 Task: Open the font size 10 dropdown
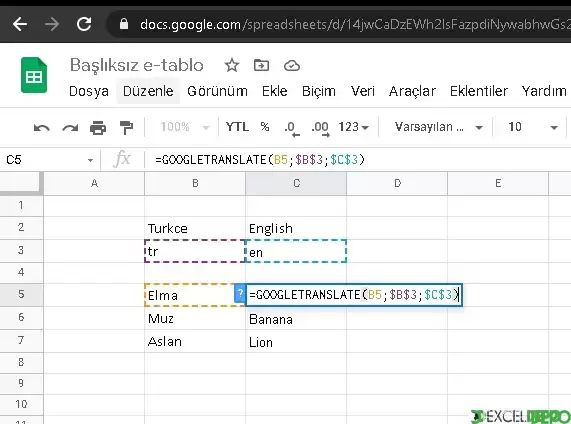[533, 127]
